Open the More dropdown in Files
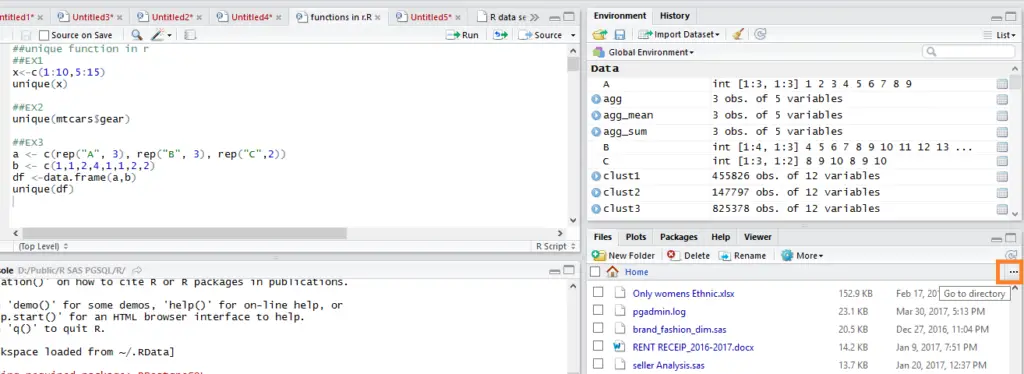1024x374 pixels. [803, 256]
